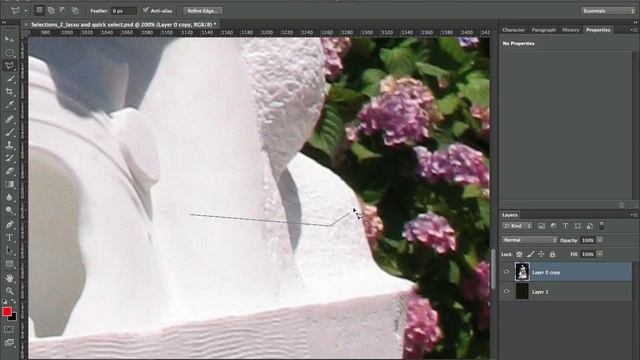Select the Eraser tool
The width and height of the screenshot is (640, 360).
[9, 171]
